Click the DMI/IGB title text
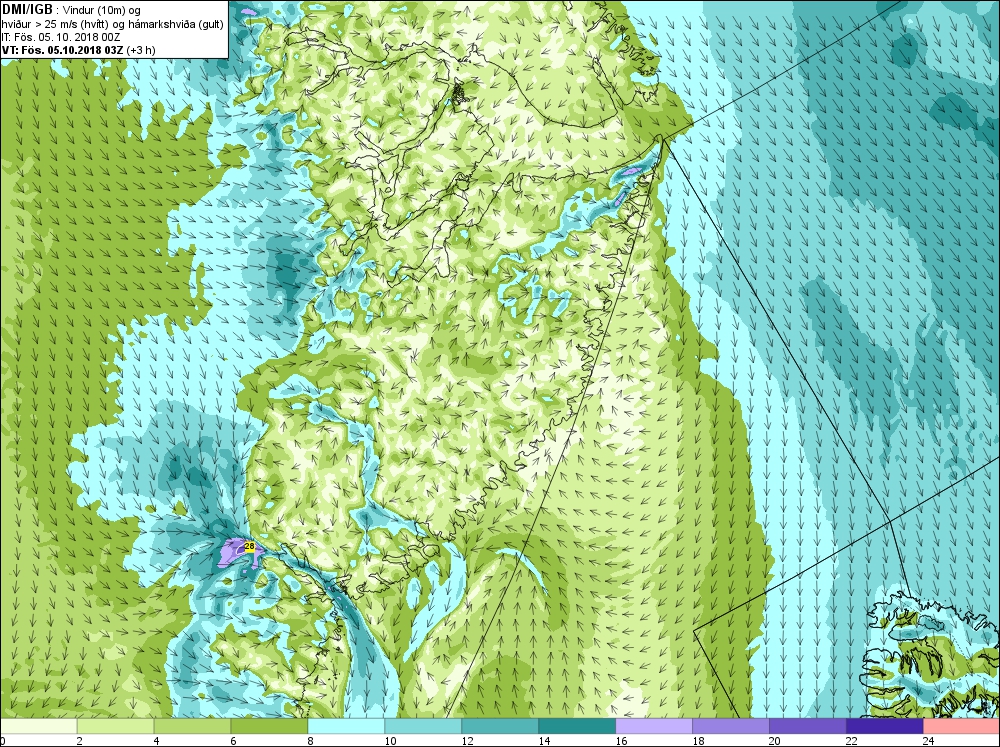The image size is (1000, 747). click(27, 10)
